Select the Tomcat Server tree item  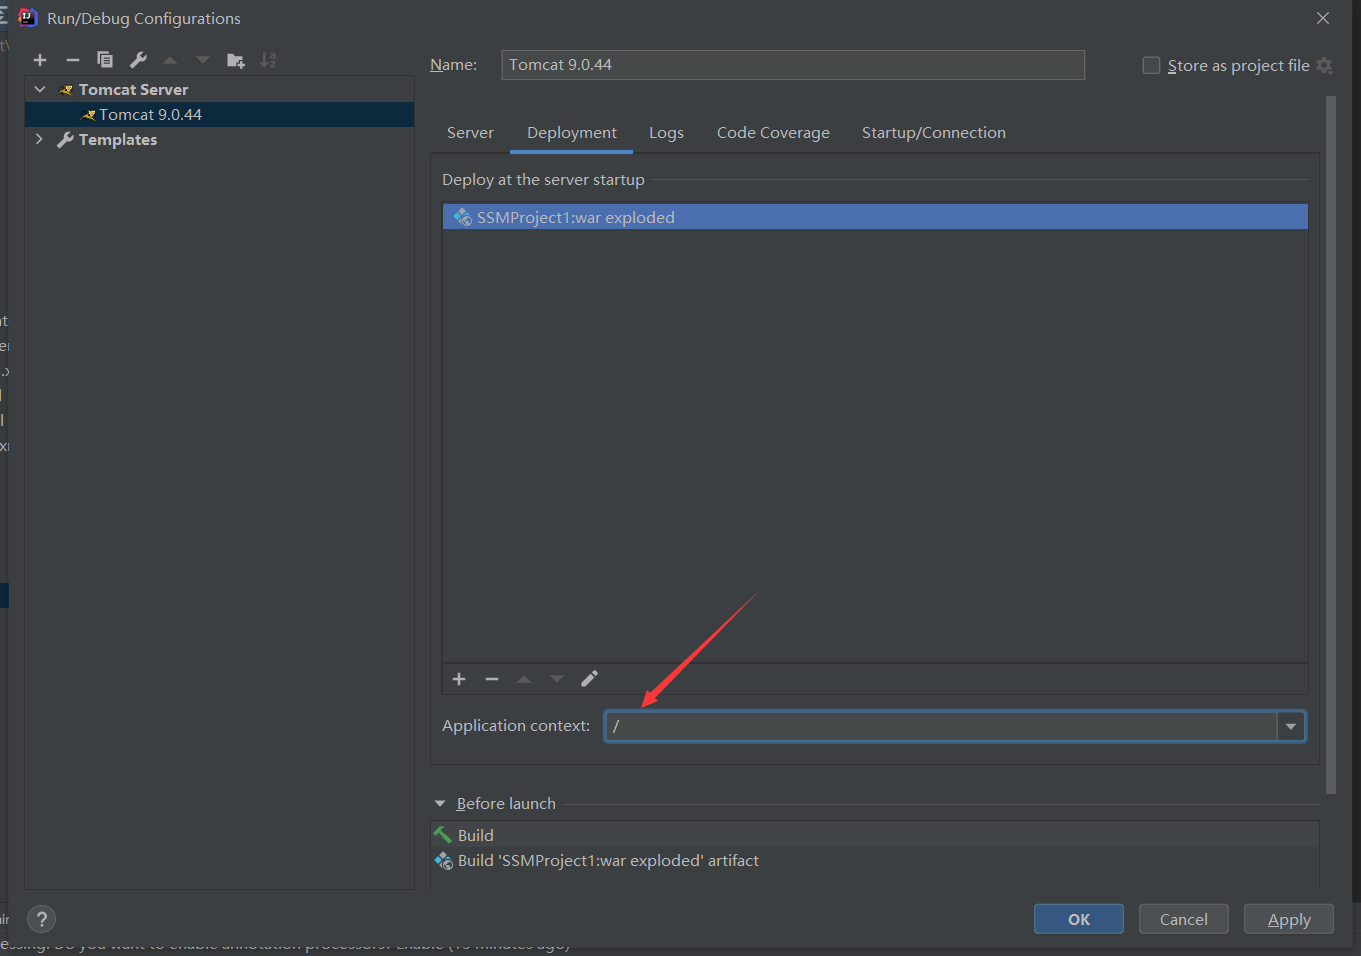pyautogui.click(x=219, y=90)
